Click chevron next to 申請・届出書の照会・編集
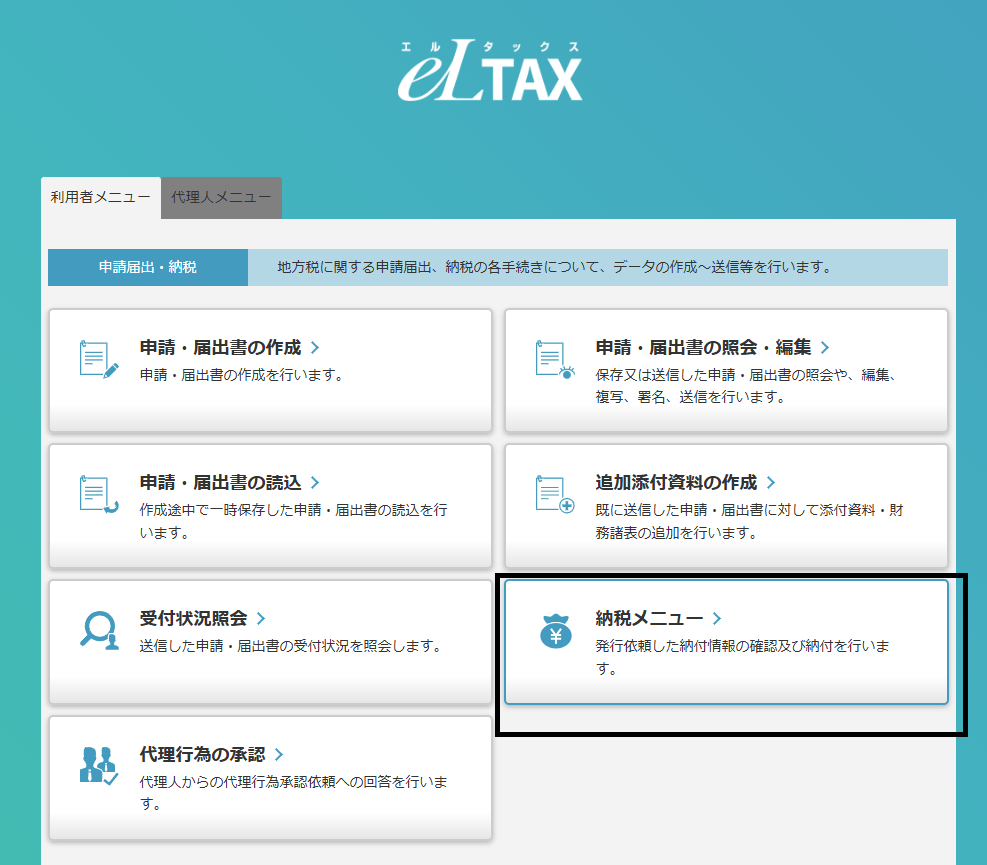987x865 pixels. point(825,348)
